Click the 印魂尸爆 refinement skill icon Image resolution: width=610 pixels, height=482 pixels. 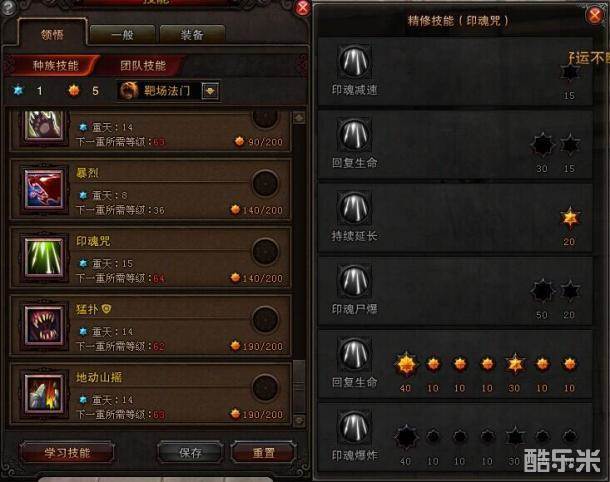(x=354, y=280)
